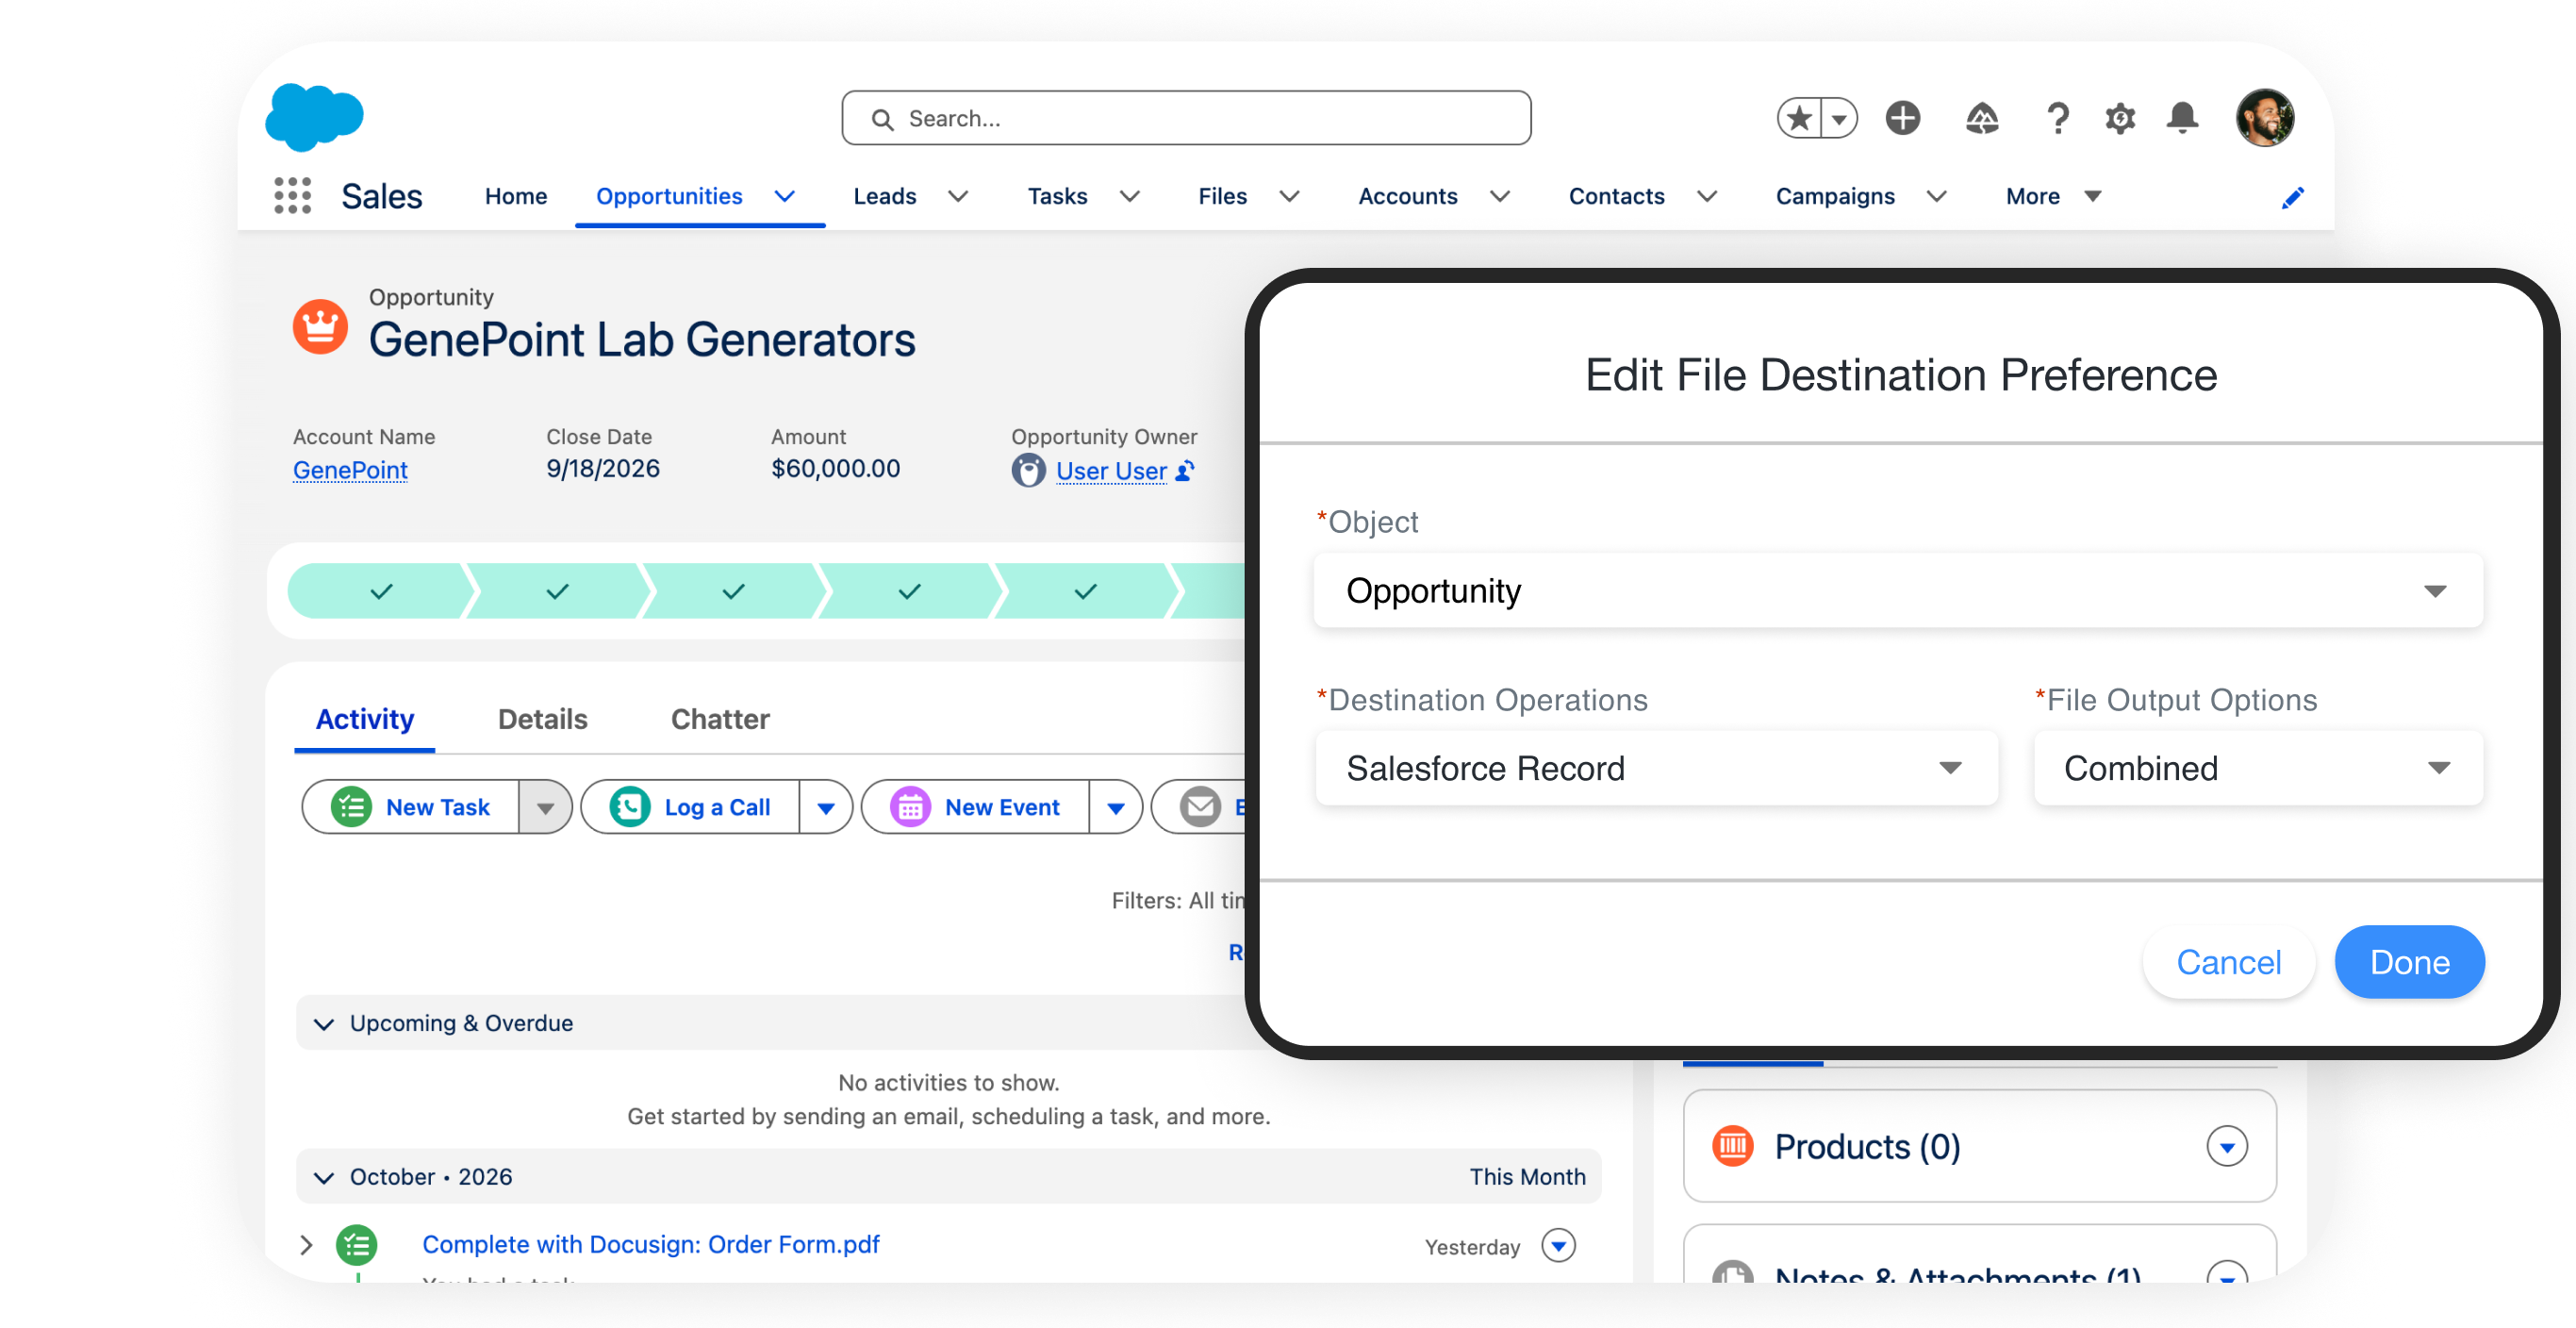Select the first completed stage in path
The image size is (2576, 1328).
click(380, 591)
